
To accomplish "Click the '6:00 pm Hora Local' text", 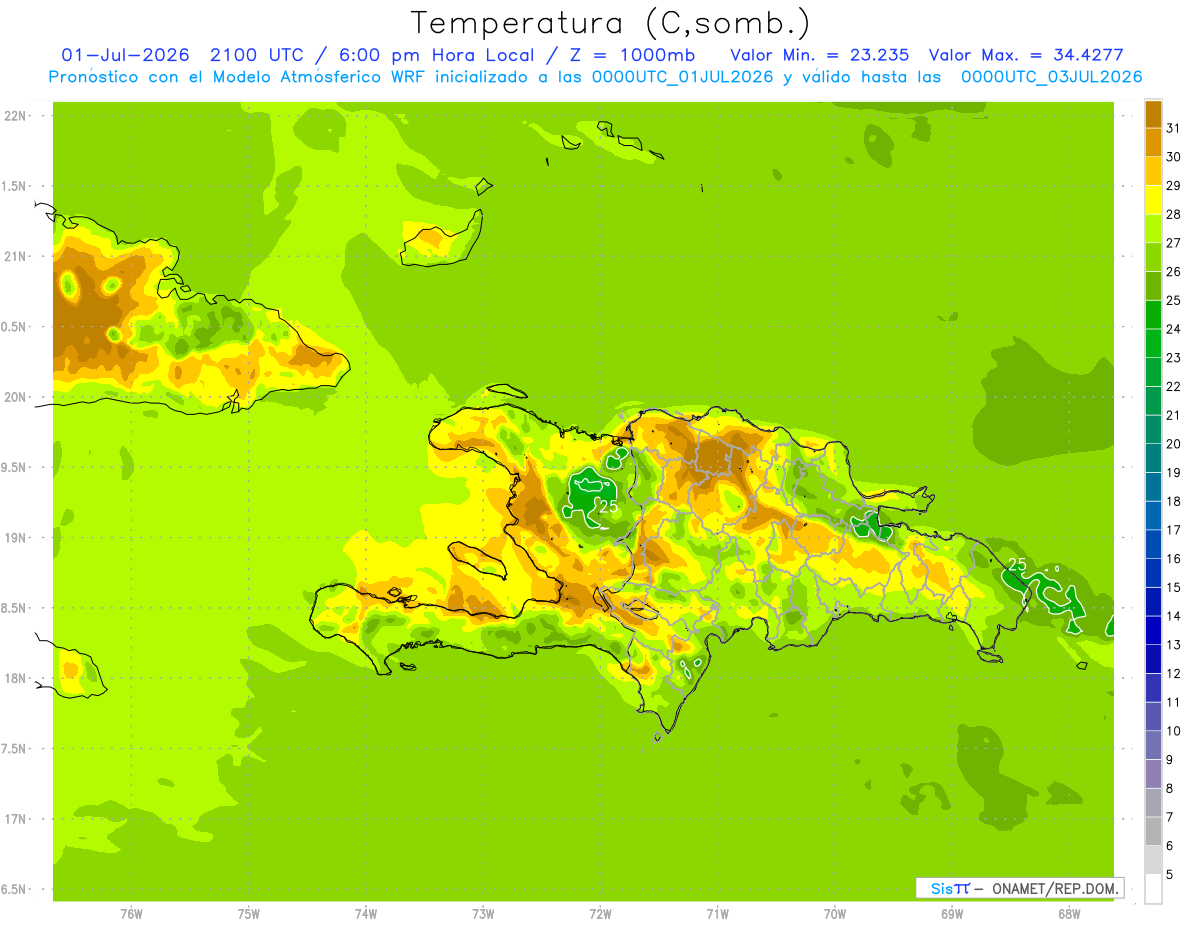I will [x=446, y=55].
